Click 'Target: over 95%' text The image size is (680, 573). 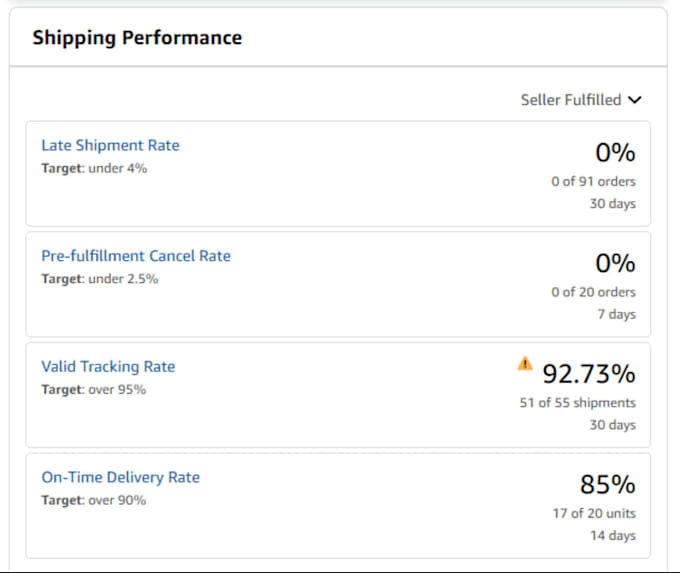click(94, 390)
